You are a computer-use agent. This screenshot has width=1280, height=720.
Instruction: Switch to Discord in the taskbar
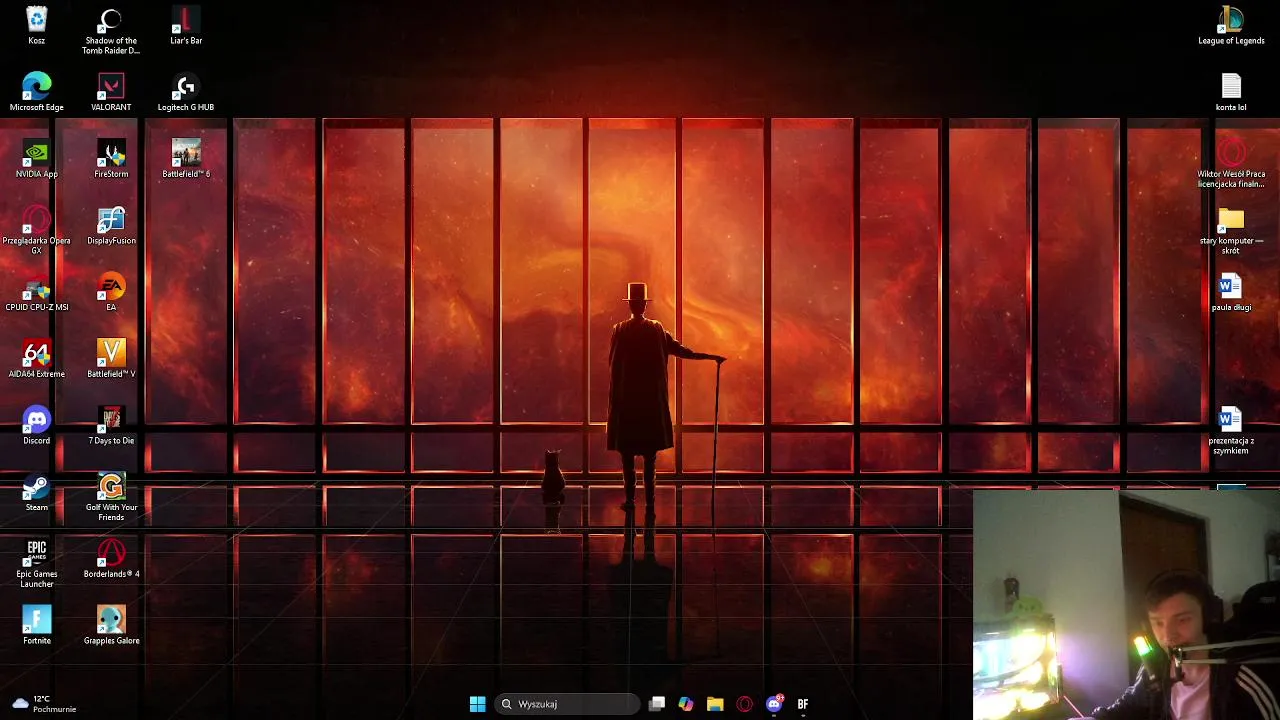[x=774, y=704]
